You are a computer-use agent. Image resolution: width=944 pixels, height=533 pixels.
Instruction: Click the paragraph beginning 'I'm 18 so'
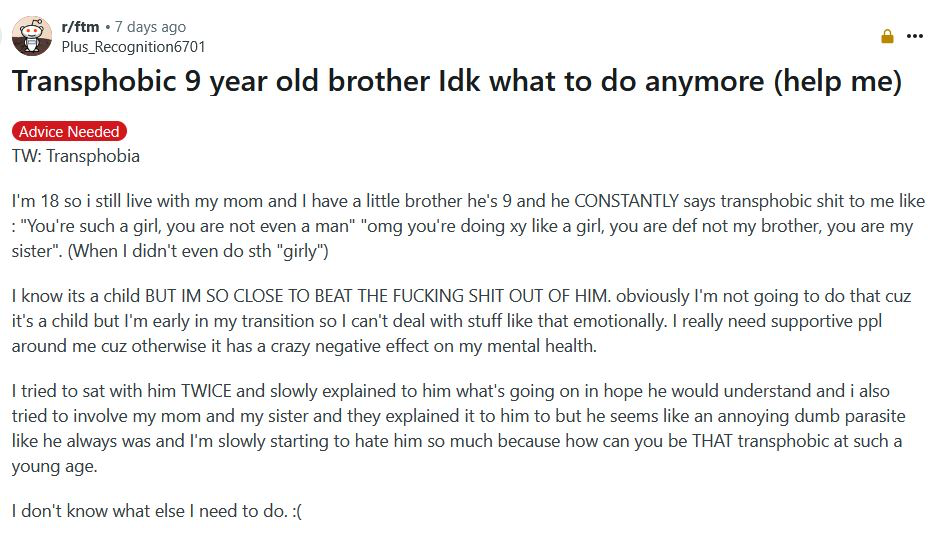click(x=468, y=226)
